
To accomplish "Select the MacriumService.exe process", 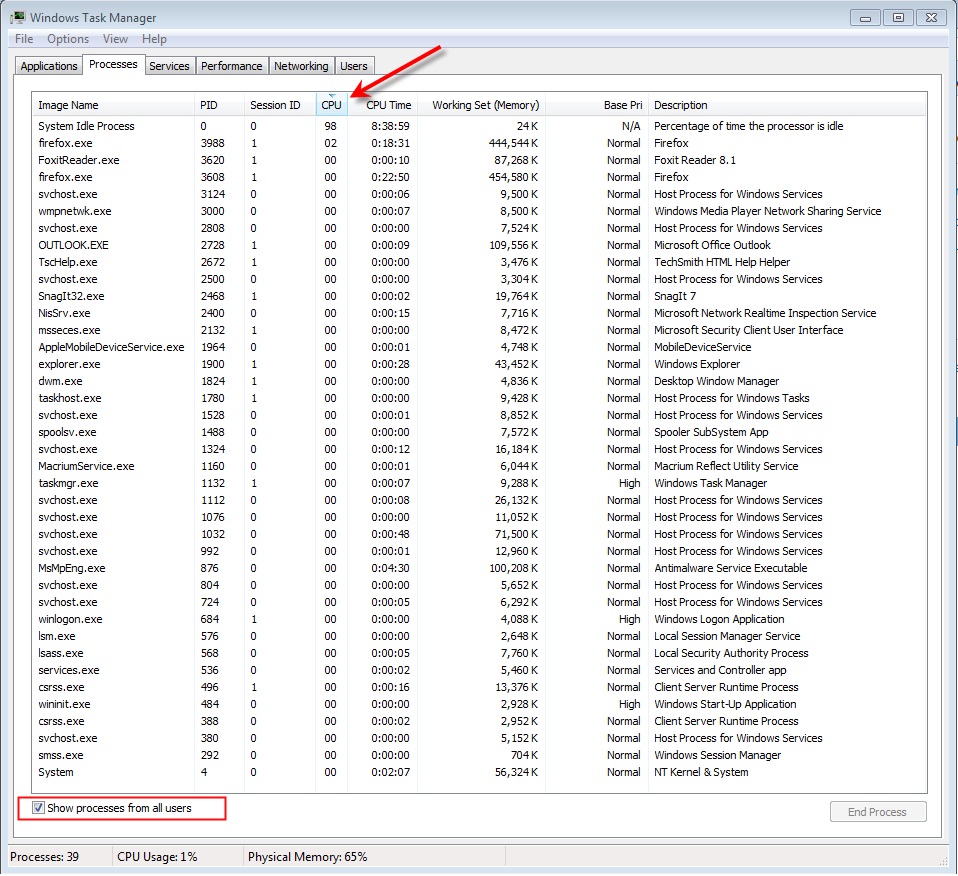I will [480, 466].
